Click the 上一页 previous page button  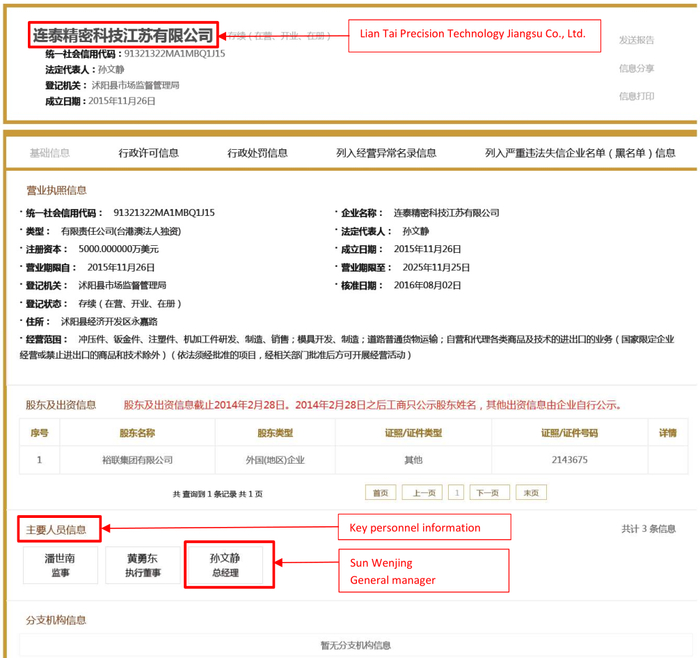pyautogui.click(x=422, y=493)
